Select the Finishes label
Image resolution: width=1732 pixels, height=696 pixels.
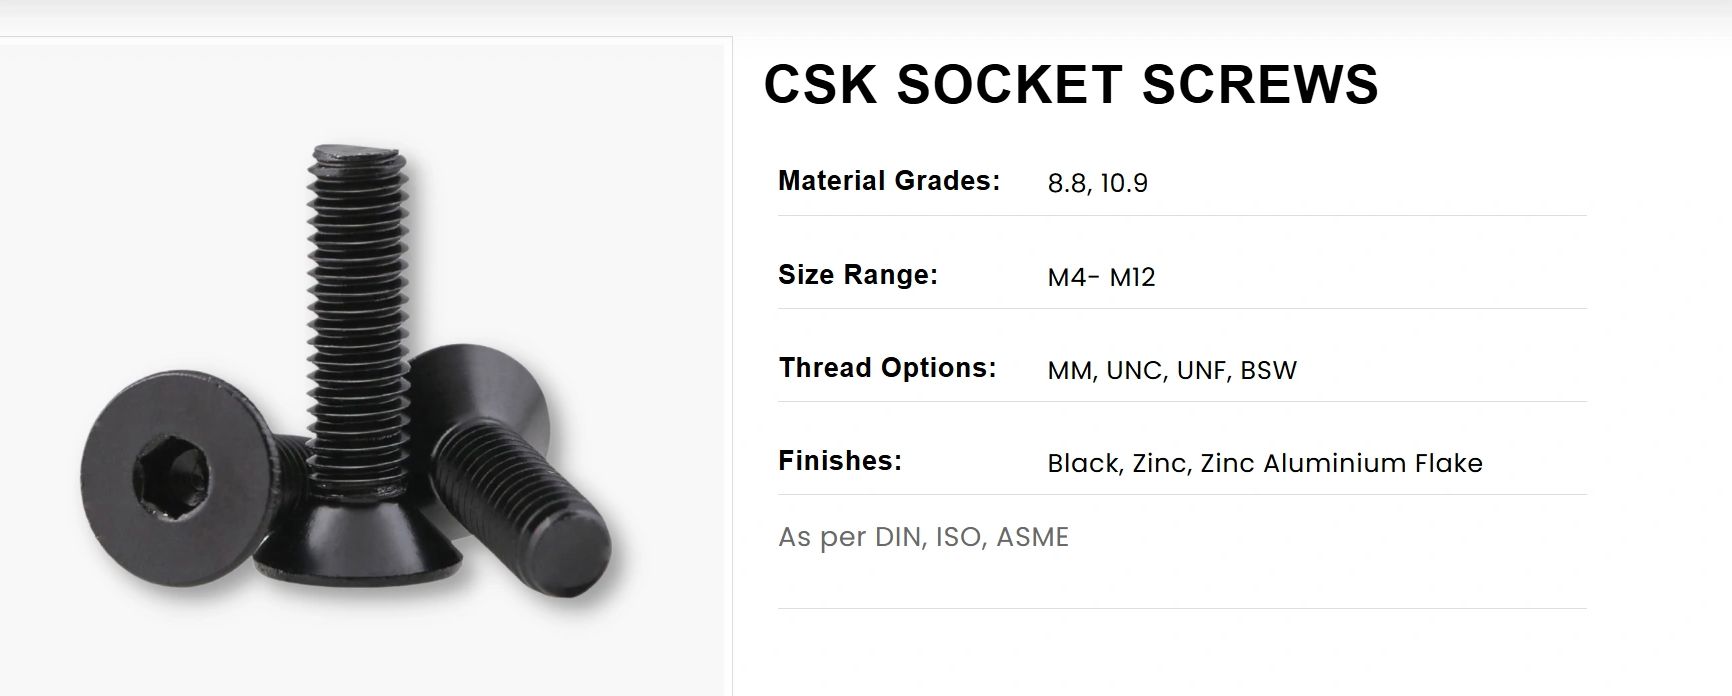click(x=840, y=460)
